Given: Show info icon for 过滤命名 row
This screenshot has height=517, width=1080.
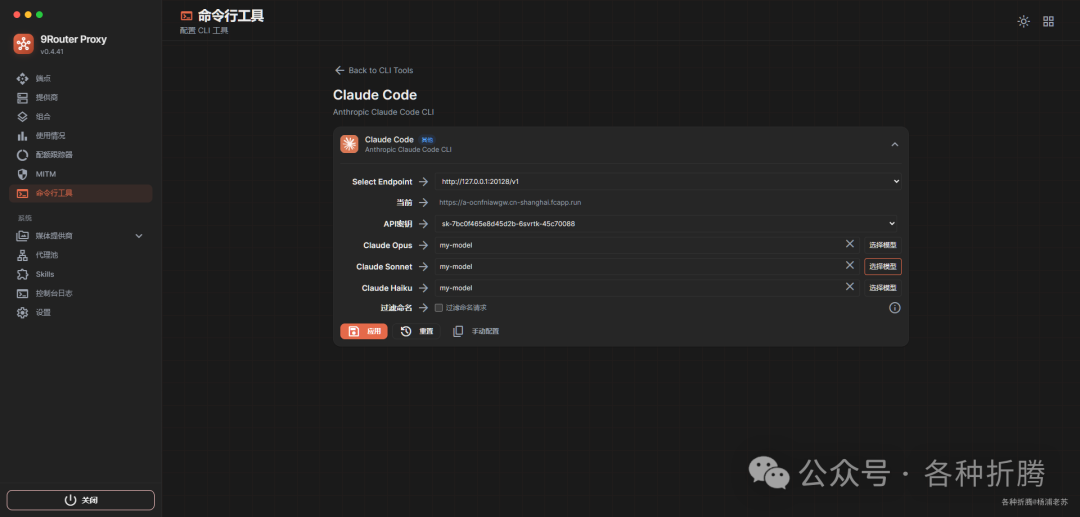Looking at the screenshot, I should [895, 308].
